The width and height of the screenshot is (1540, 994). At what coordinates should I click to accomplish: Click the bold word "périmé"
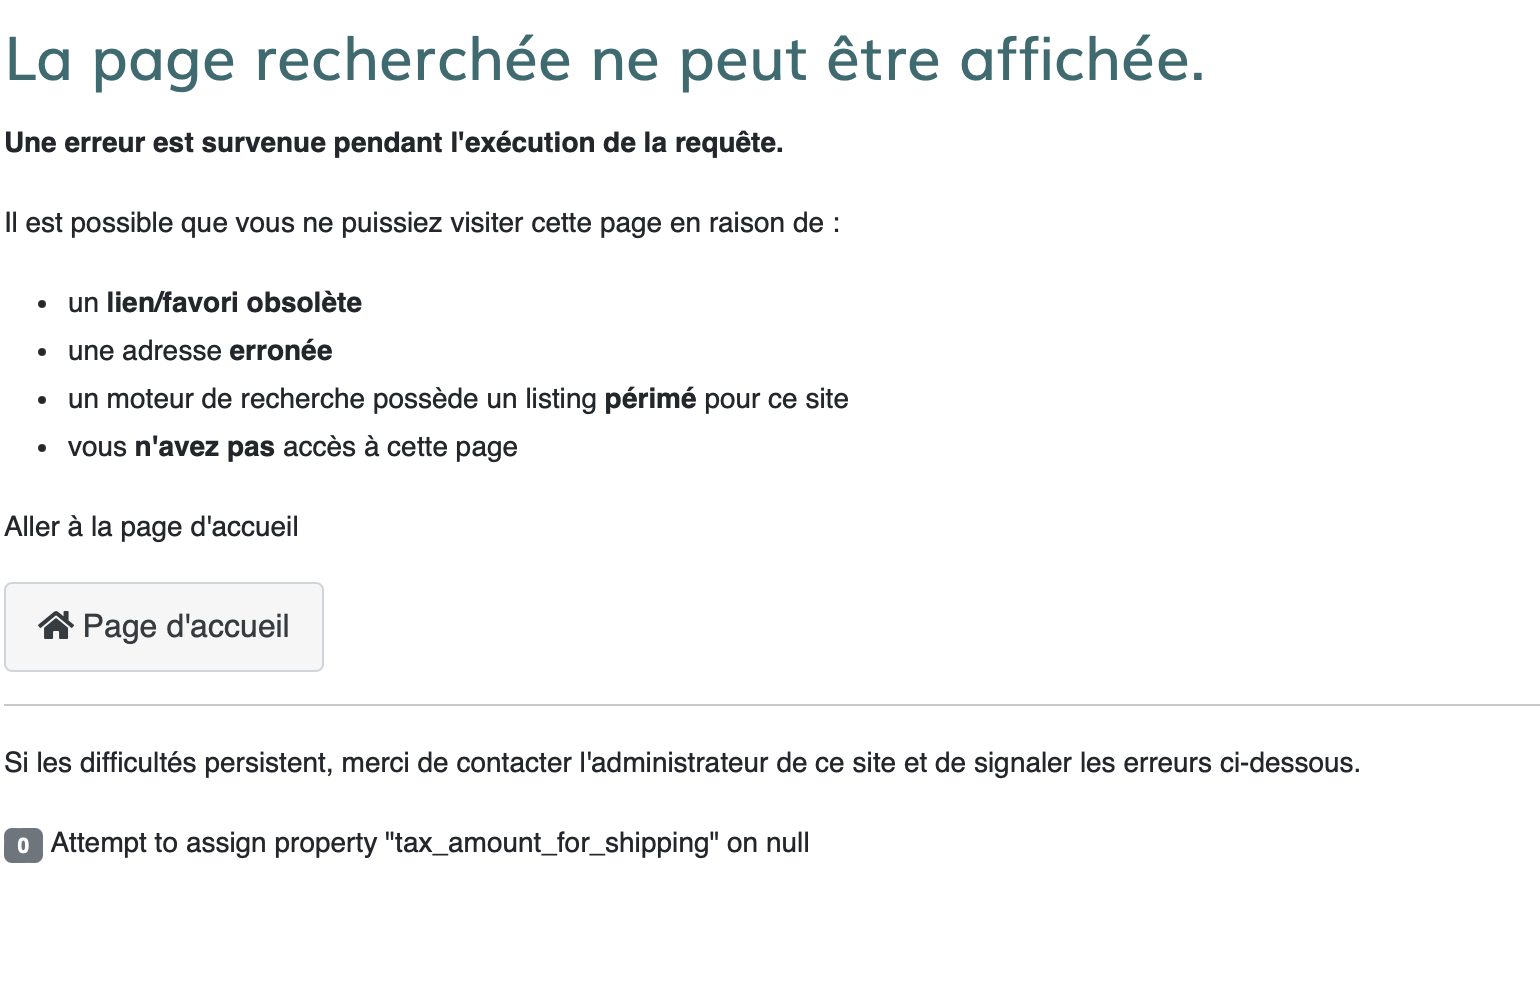pyautogui.click(x=650, y=399)
